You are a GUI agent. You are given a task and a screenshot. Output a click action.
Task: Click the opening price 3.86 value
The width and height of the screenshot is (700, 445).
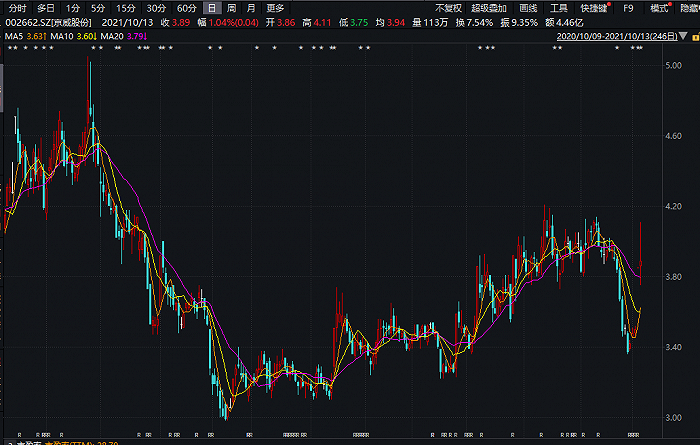pyautogui.click(x=286, y=23)
